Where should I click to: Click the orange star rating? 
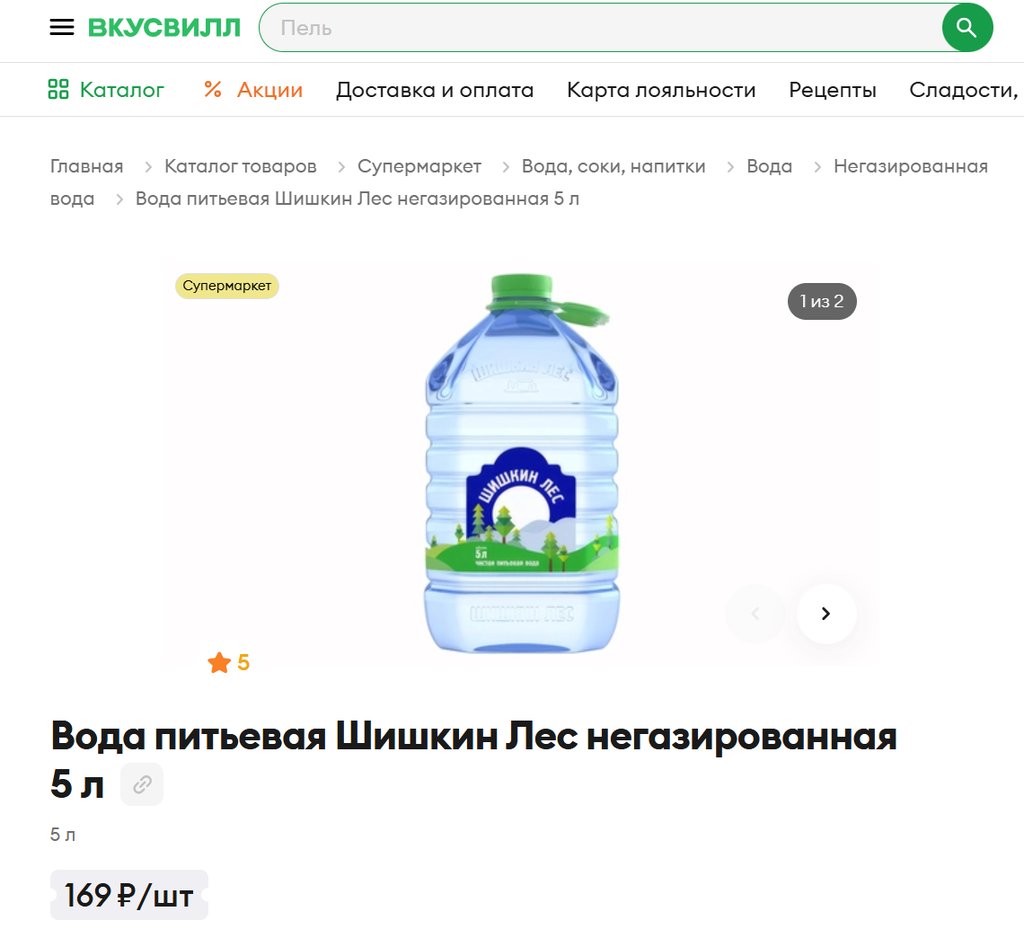229,662
